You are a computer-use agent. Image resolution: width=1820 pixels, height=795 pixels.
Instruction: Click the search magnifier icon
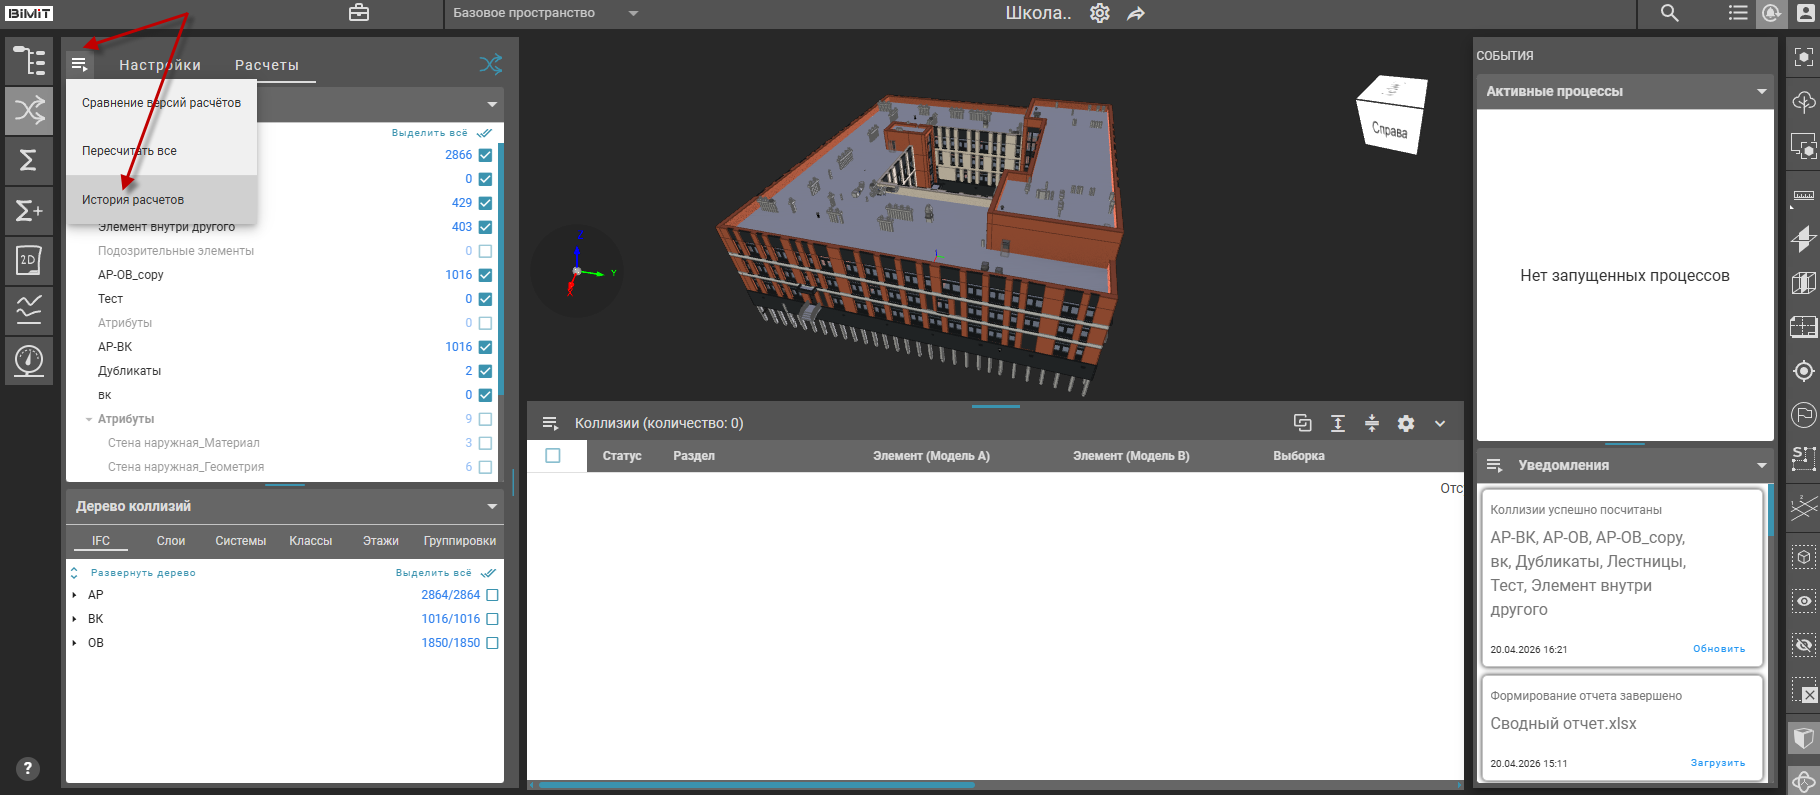point(1669,13)
